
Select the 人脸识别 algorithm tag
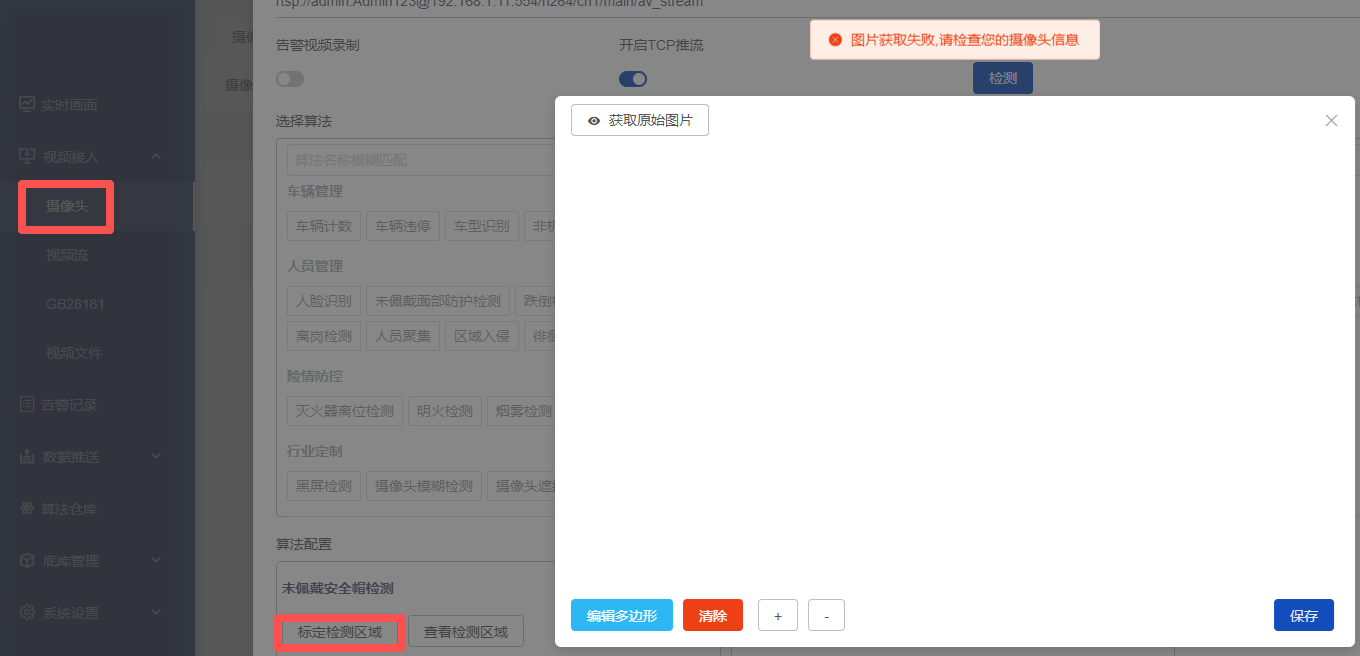click(x=323, y=301)
